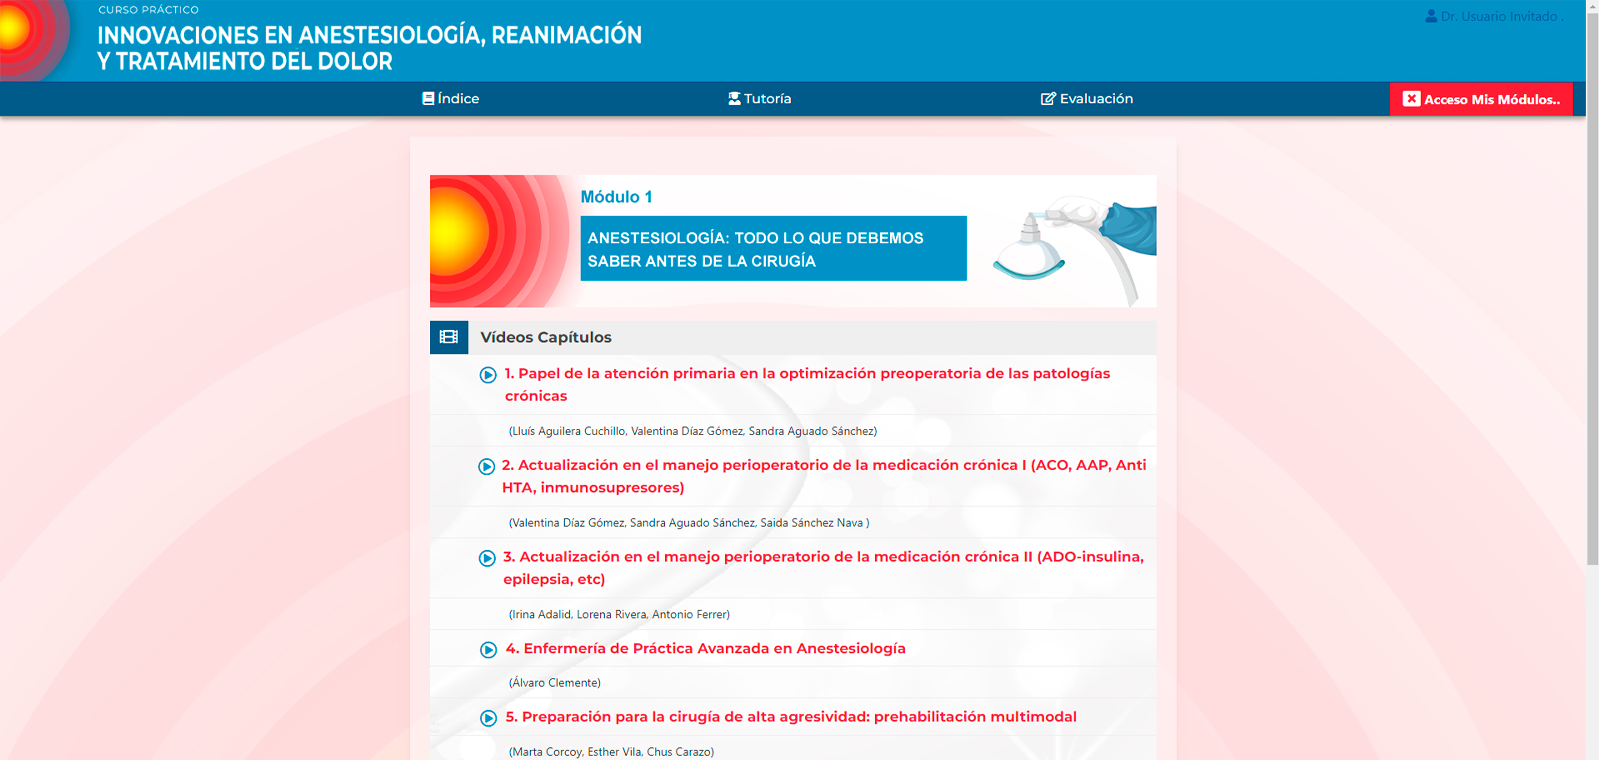Screen dimensions: 1599x760
Task: Open the Tutoría menu item
Action: click(760, 98)
